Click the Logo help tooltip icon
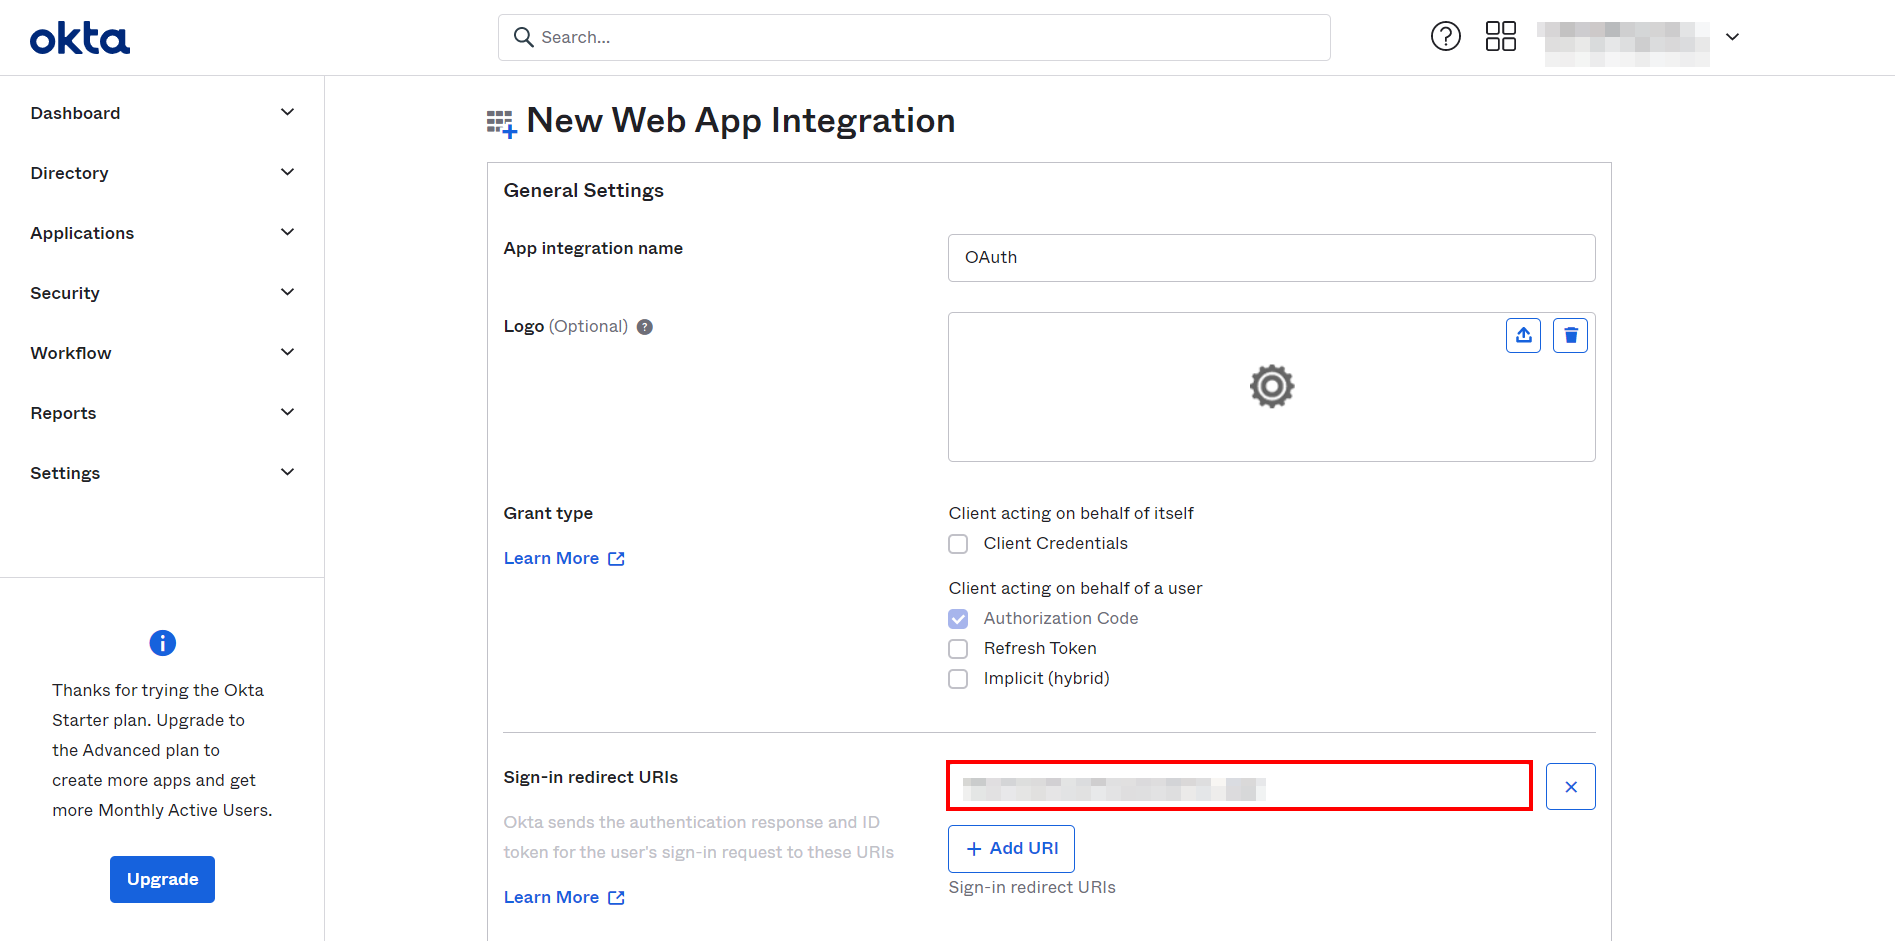Image resolution: width=1895 pixels, height=941 pixels. coord(645,327)
